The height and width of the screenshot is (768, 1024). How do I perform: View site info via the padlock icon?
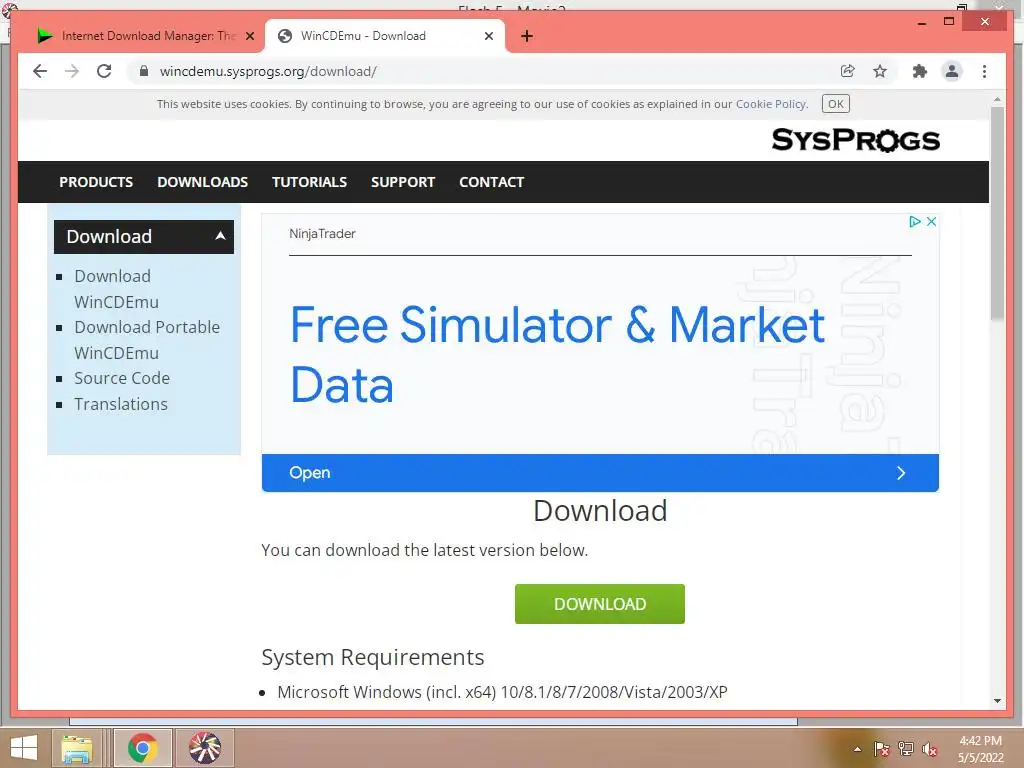[144, 71]
